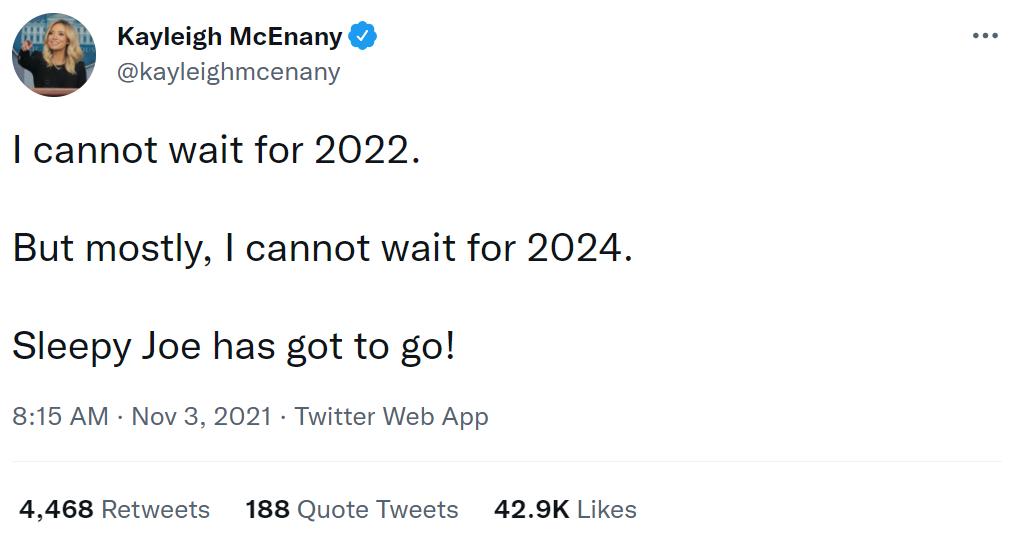The width and height of the screenshot is (1027, 551).
Task: Click Kayleigh McEnany's profile avatar photo
Action: [x=54, y=55]
